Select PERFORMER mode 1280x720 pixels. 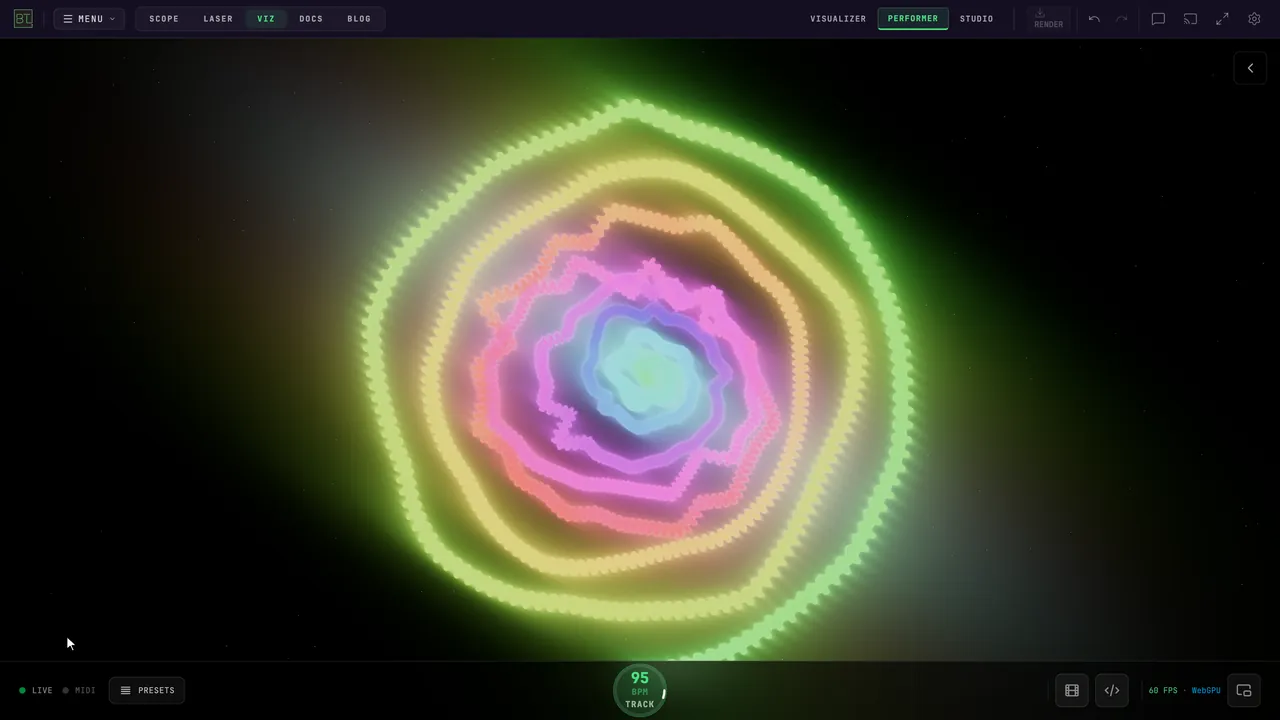(x=913, y=19)
